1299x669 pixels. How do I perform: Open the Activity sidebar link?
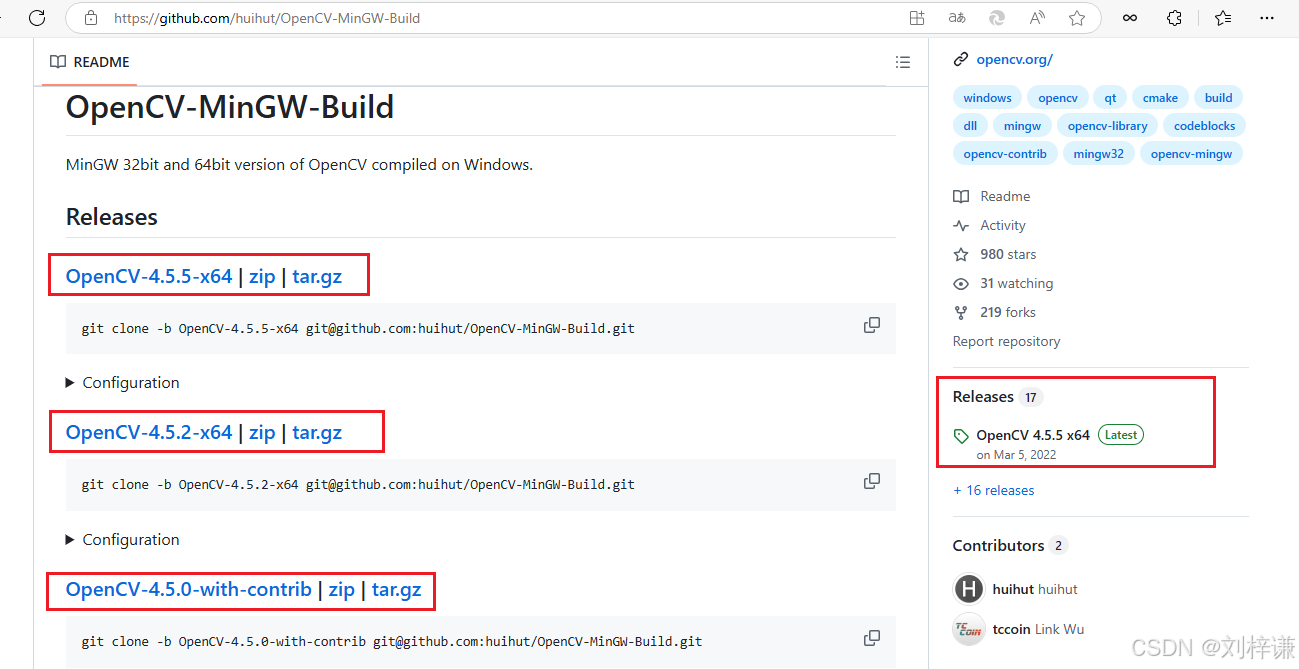point(990,225)
